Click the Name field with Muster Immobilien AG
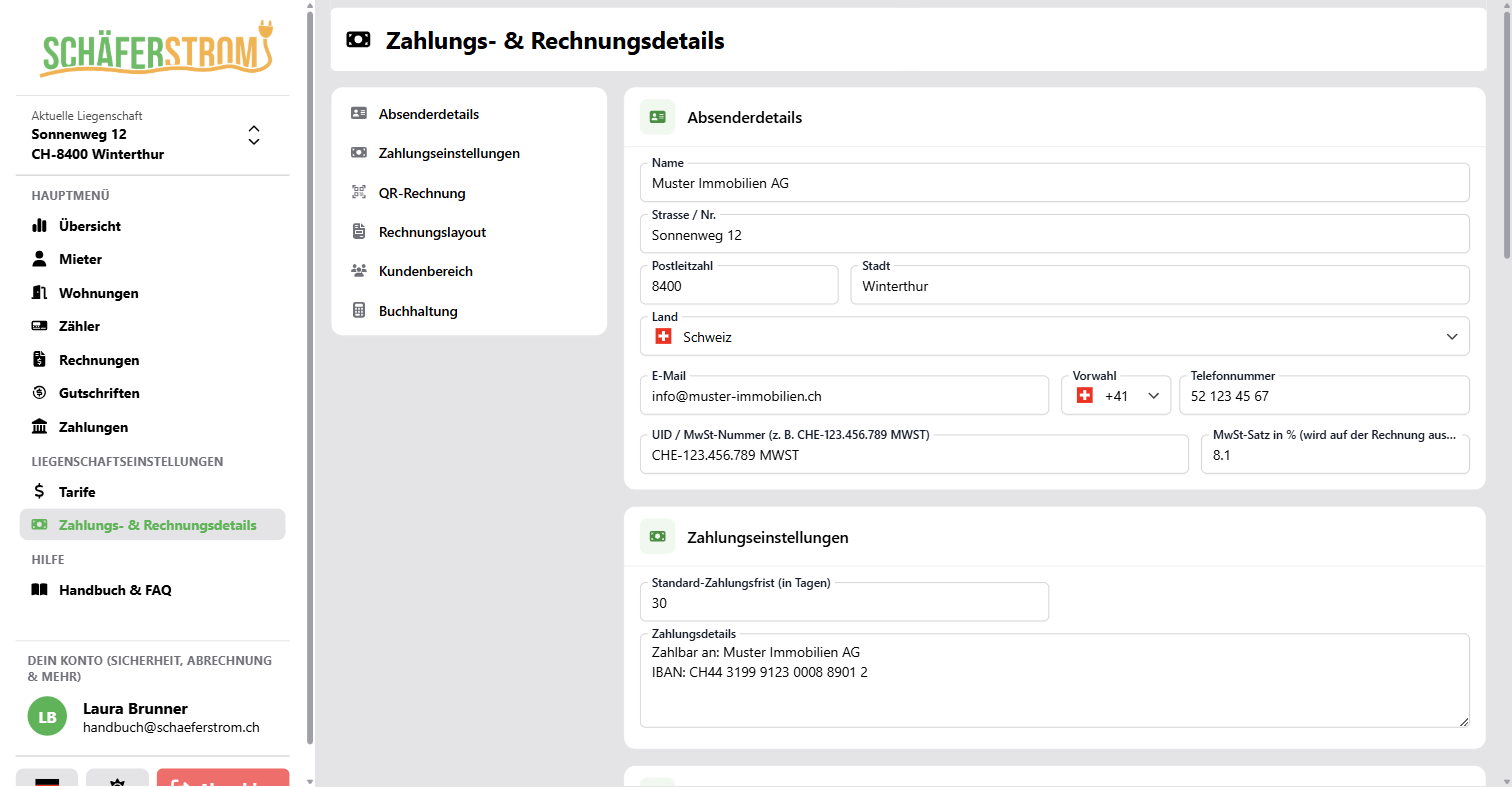1512x787 pixels. click(1055, 183)
